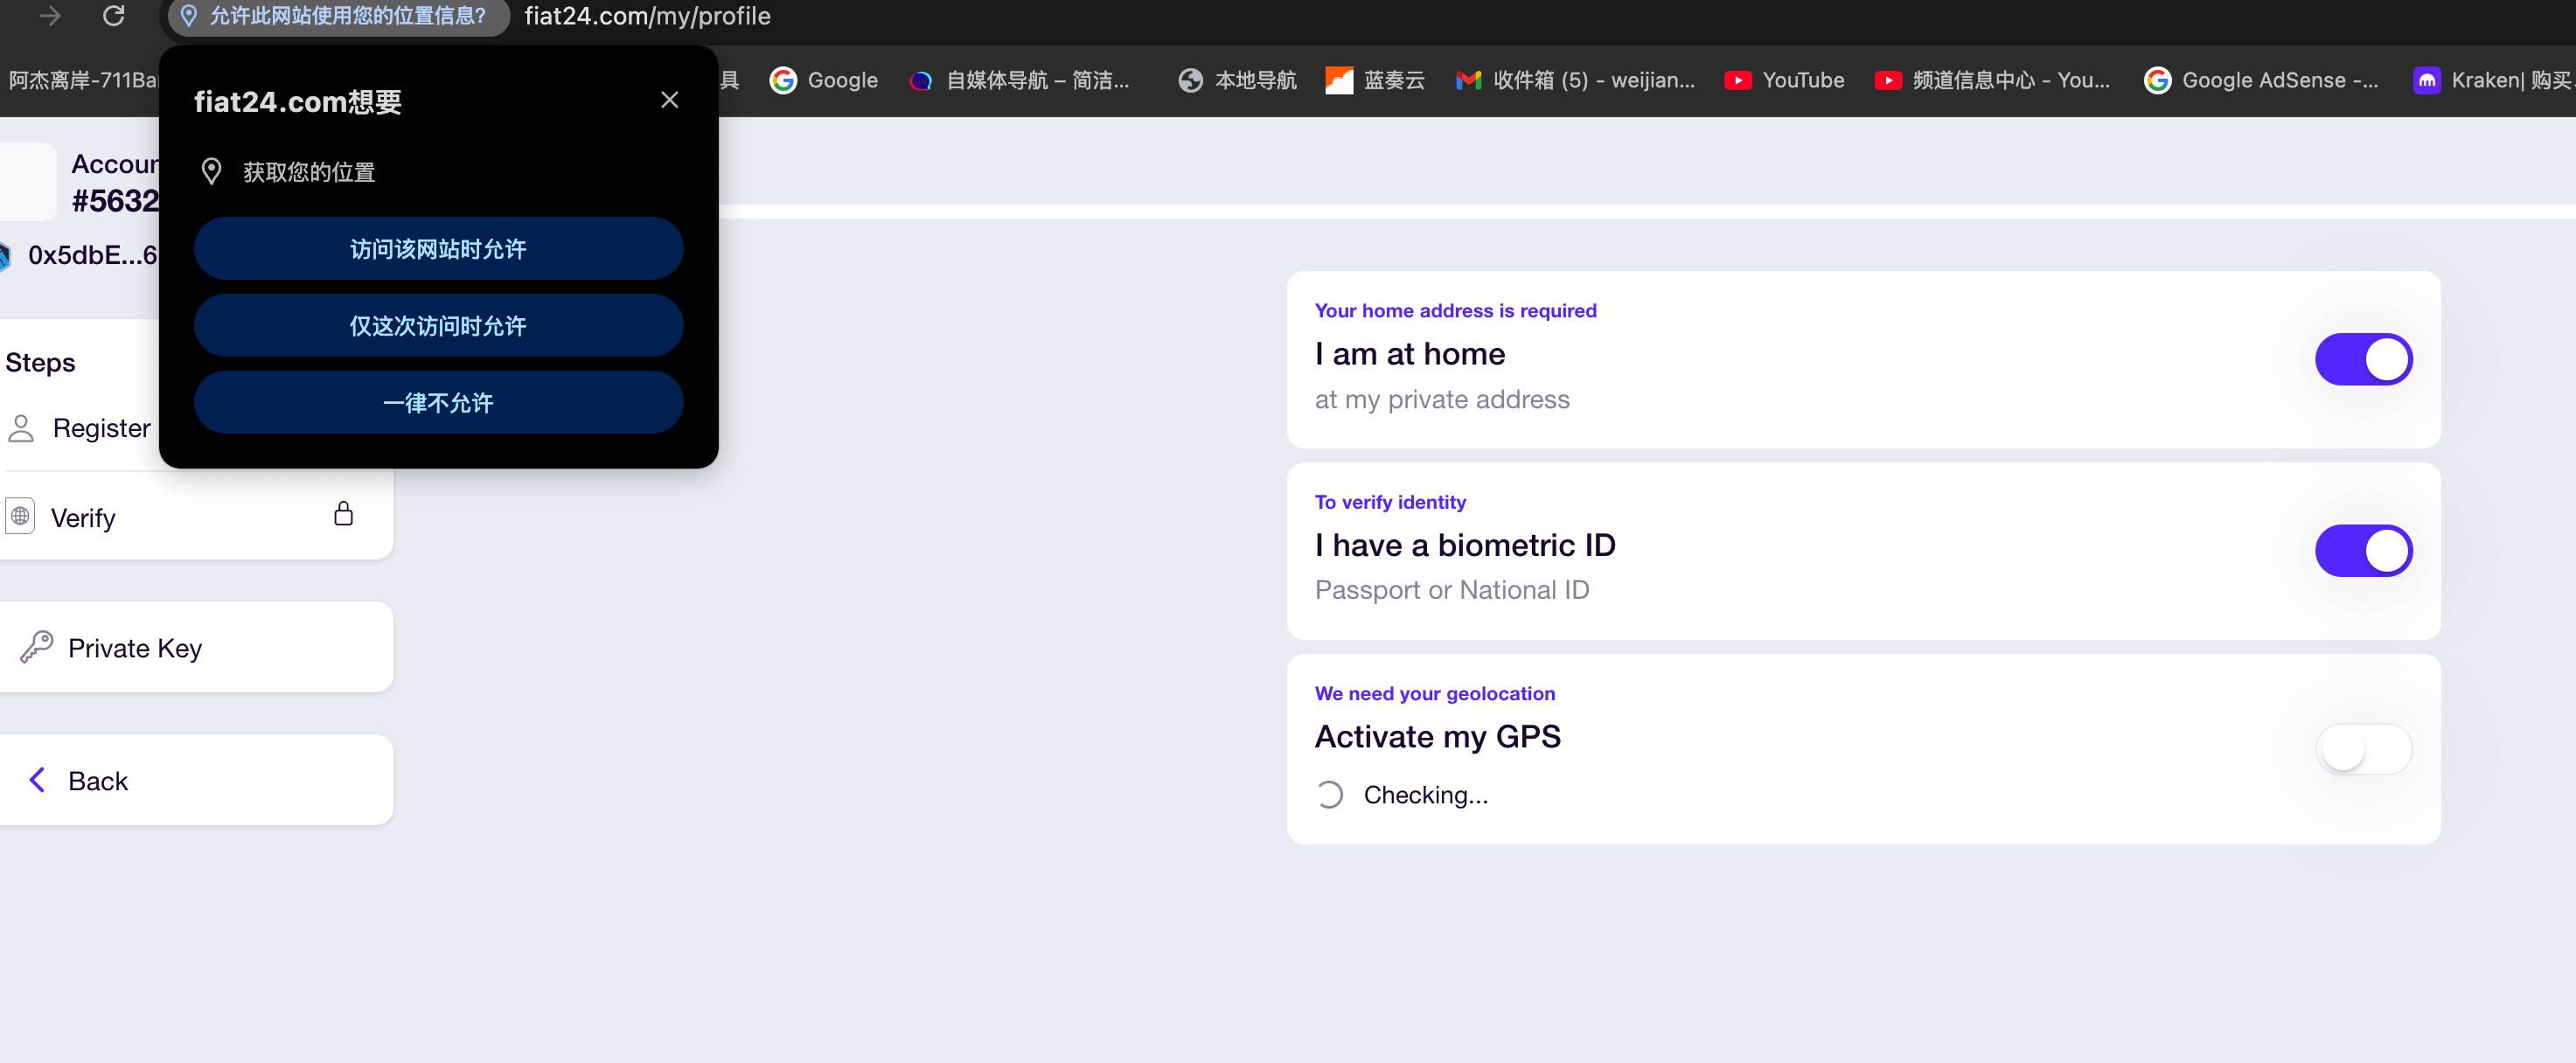This screenshot has width=2576, height=1063.
Task: Click the fiat24.com/my/profile address field
Action: [647, 16]
